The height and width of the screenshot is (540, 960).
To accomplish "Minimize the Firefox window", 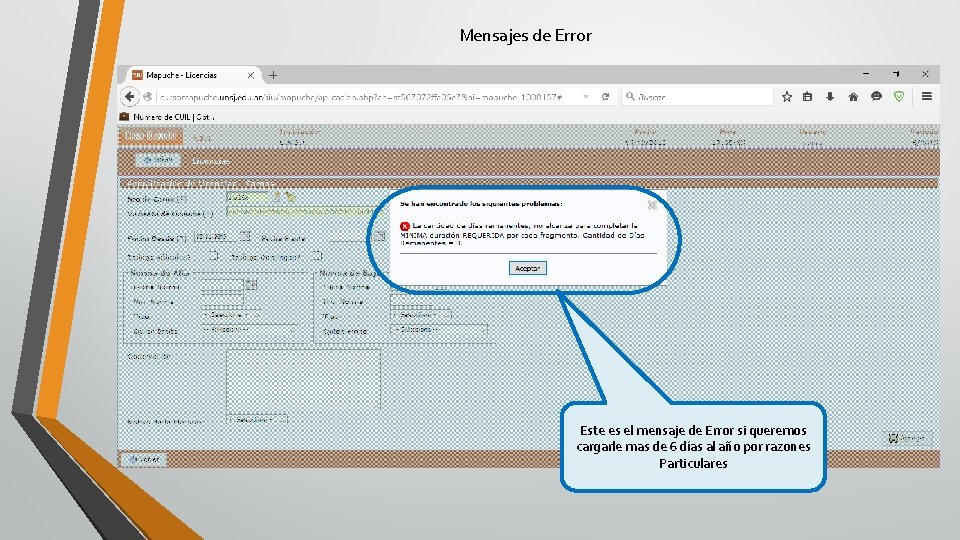I will click(866, 73).
